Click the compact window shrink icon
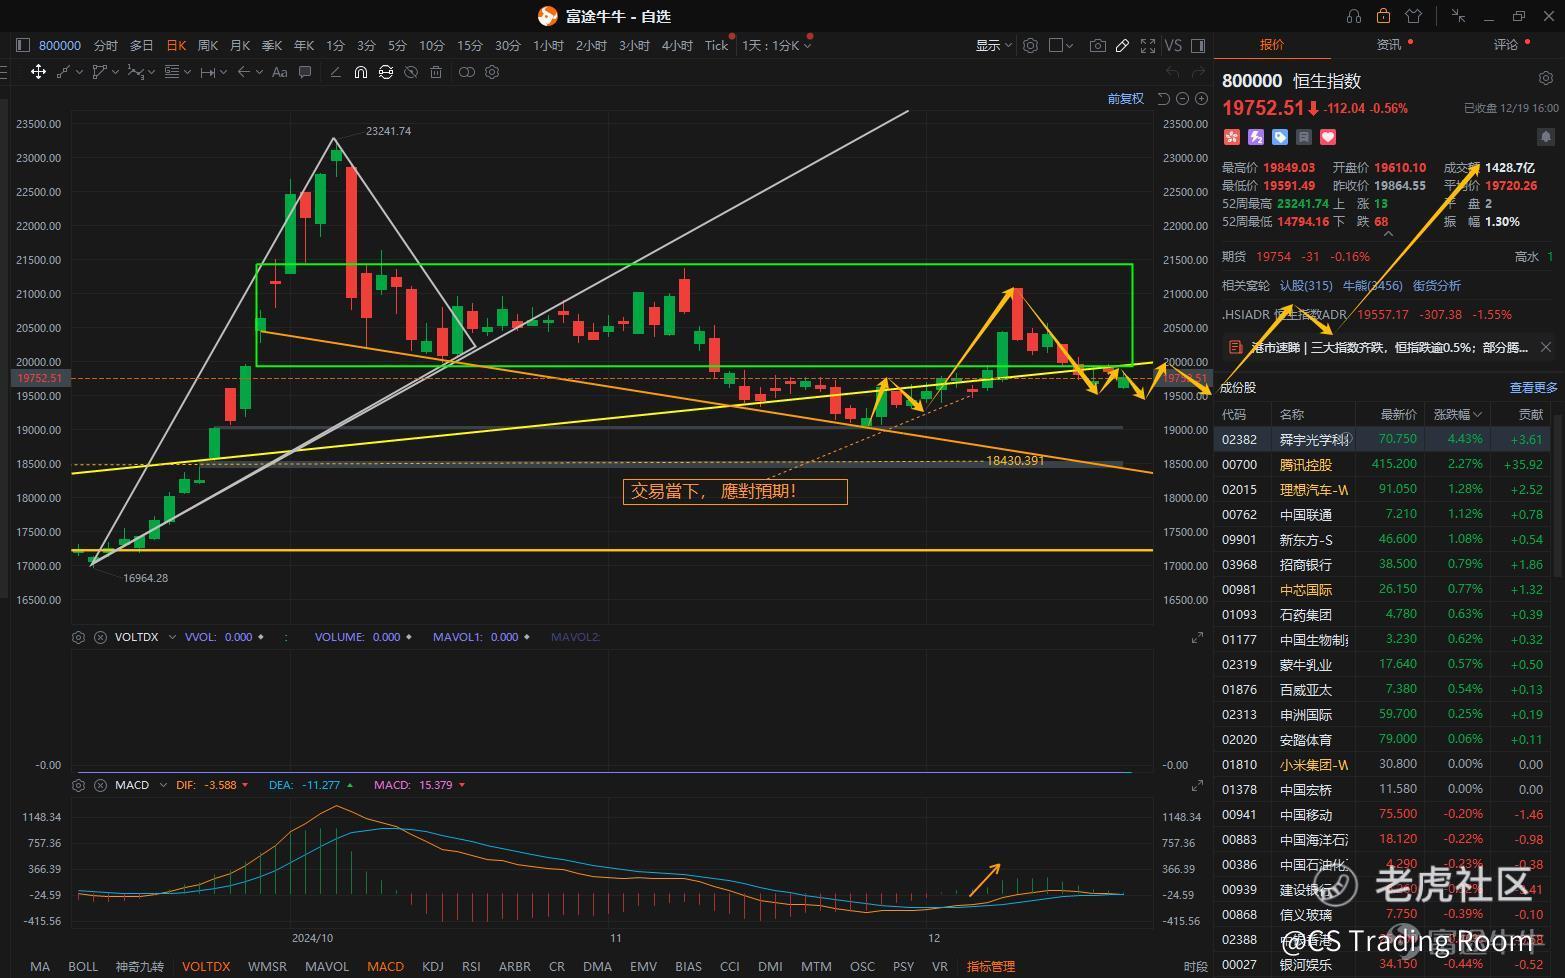The height and width of the screenshot is (978, 1565). (x=1459, y=16)
